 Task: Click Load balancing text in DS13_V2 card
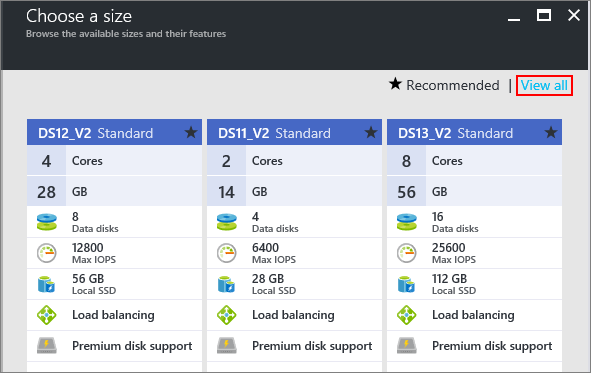tap(473, 315)
